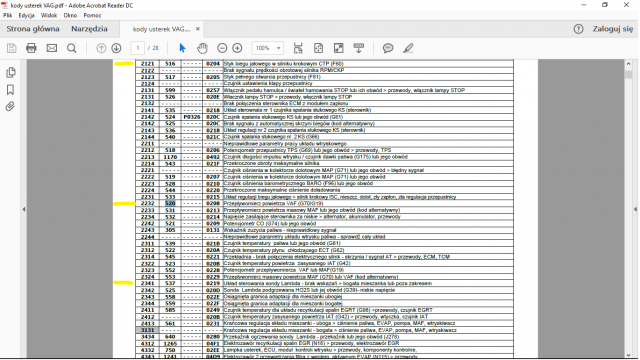Click shaded code cell 3131
Screen dimensions: 640x360
[x=148, y=330]
